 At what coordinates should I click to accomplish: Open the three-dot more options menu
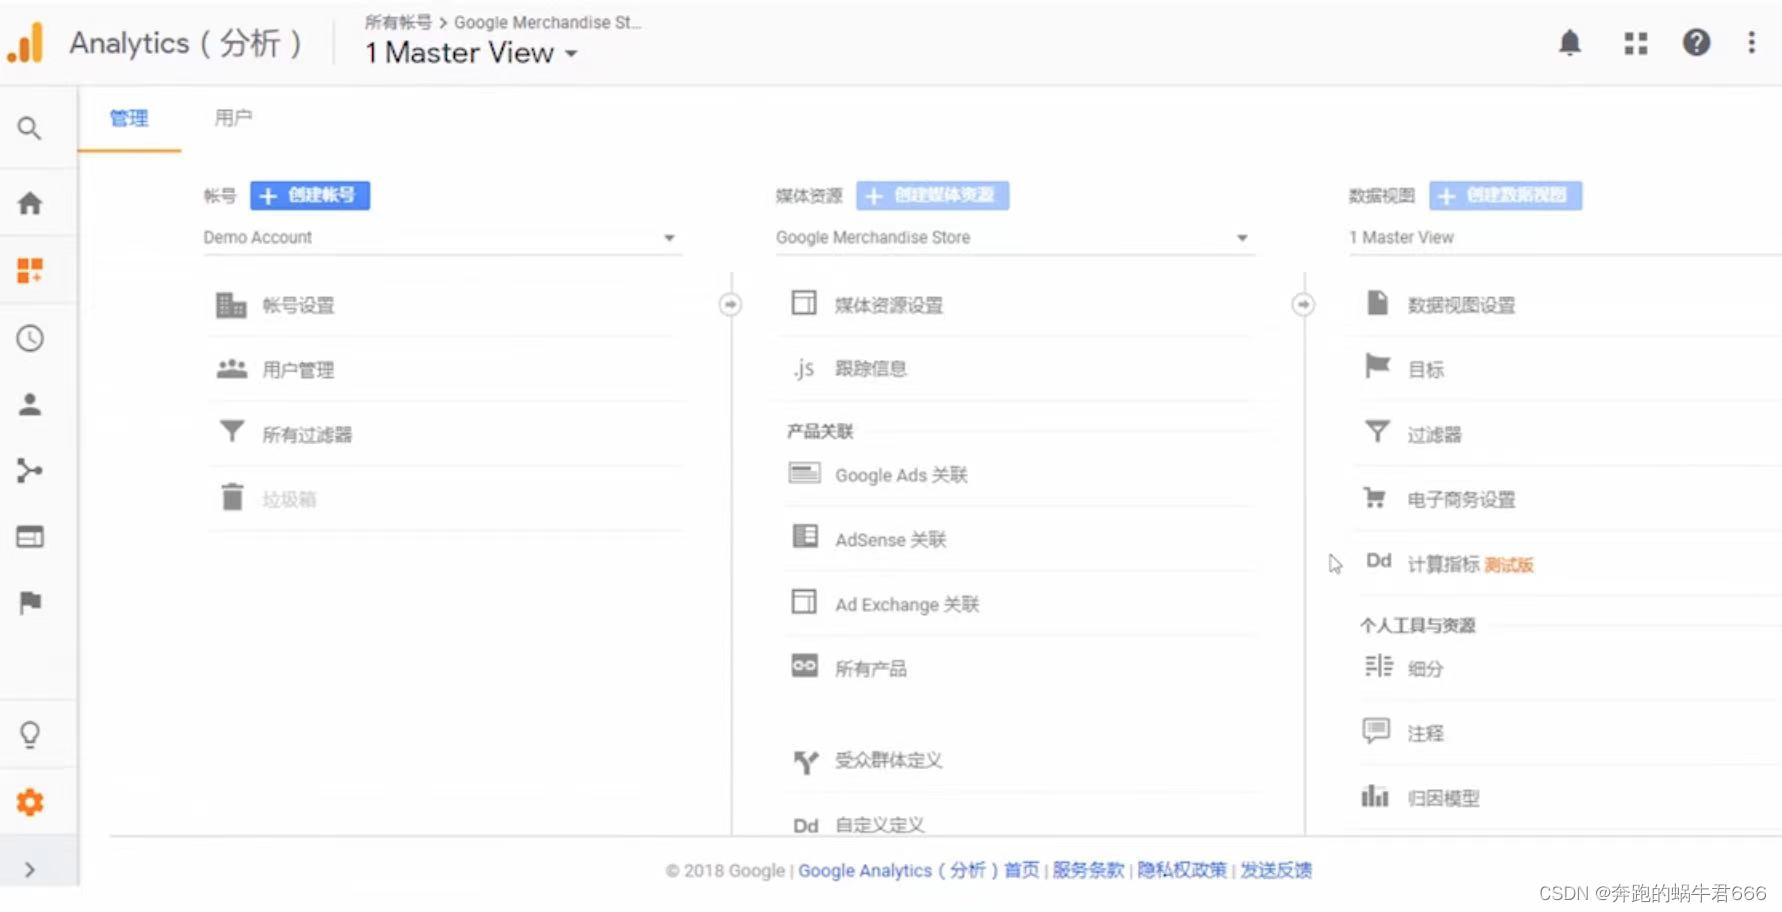pos(1751,43)
